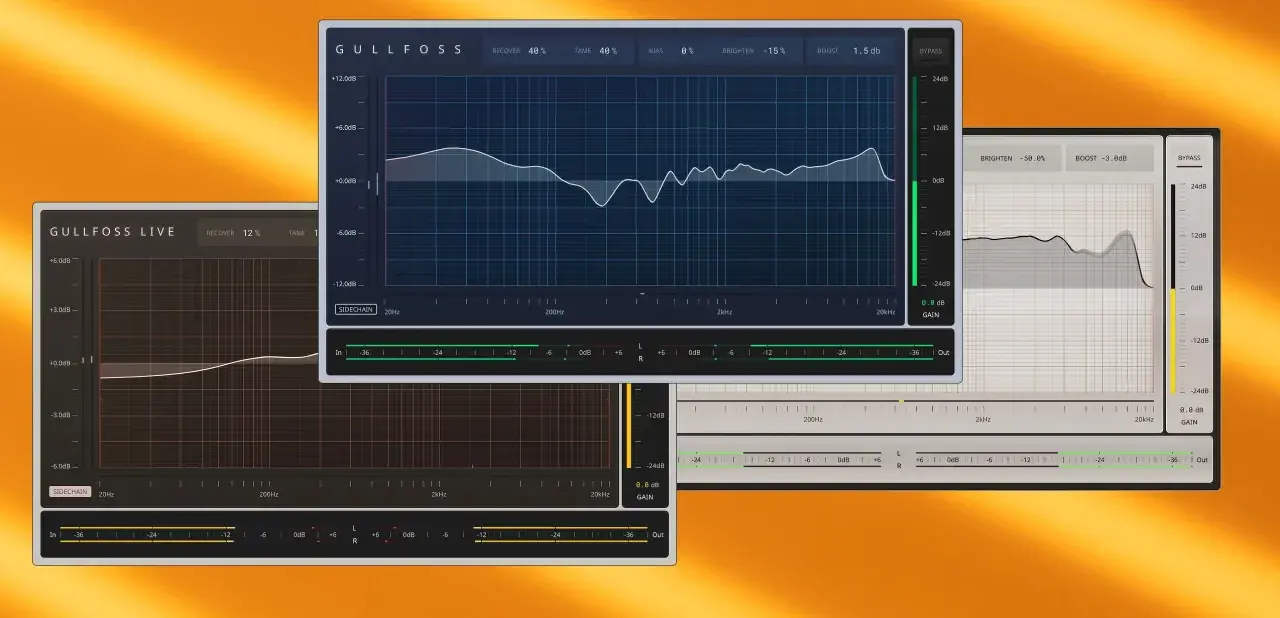Click the Boost -3.0dB control in light window
1280x618 pixels.
(1101, 158)
